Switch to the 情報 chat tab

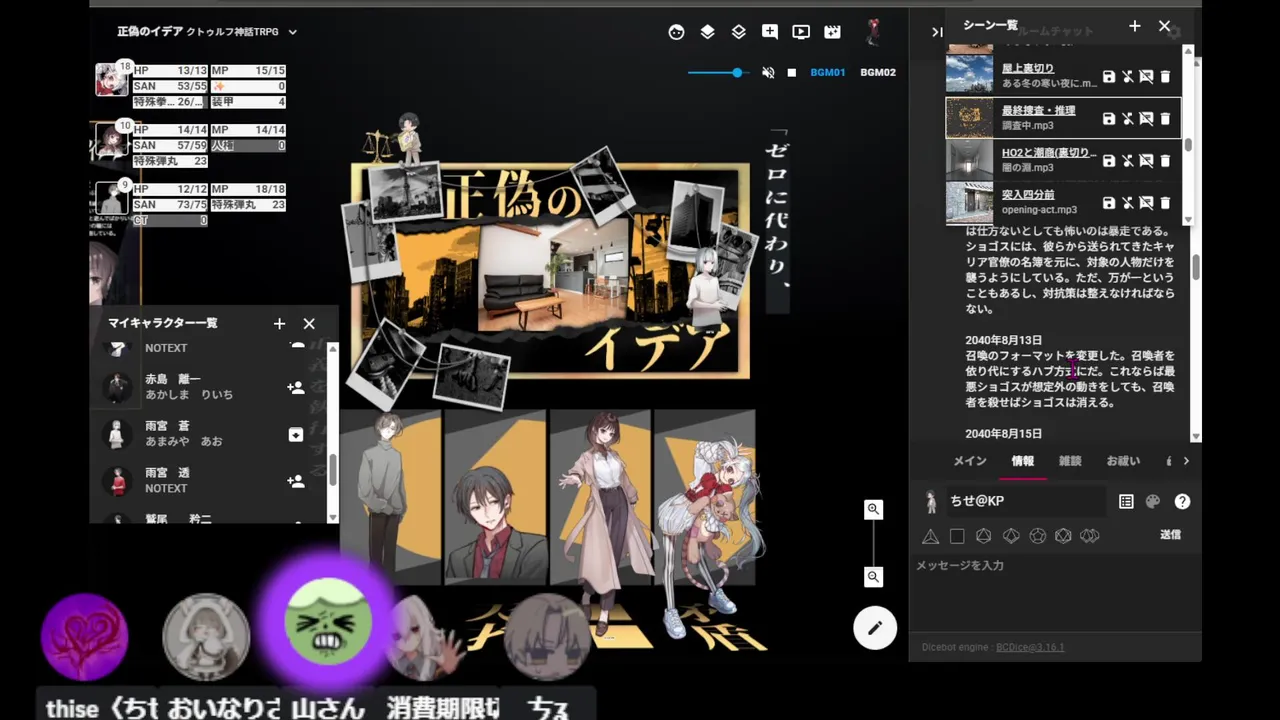(x=1023, y=461)
